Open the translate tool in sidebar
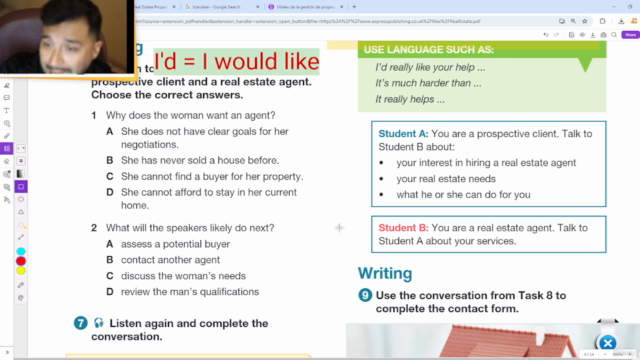 pyautogui.click(x=7, y=200)
